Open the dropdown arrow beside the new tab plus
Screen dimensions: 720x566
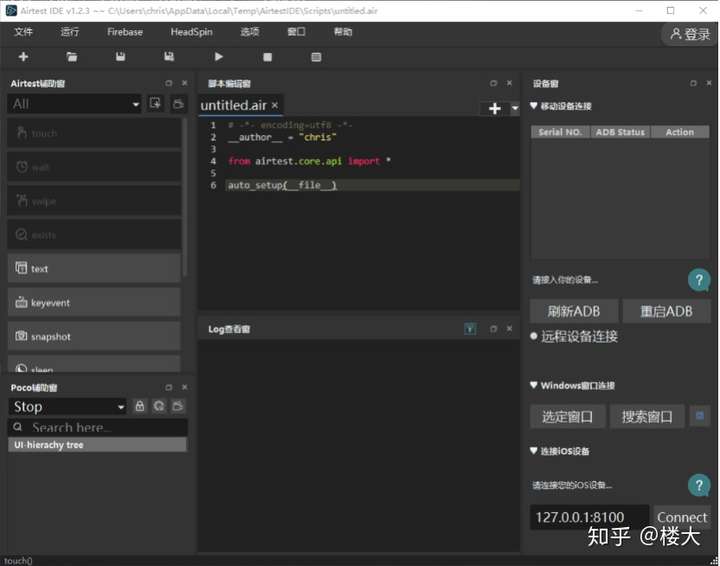point(515,108)
